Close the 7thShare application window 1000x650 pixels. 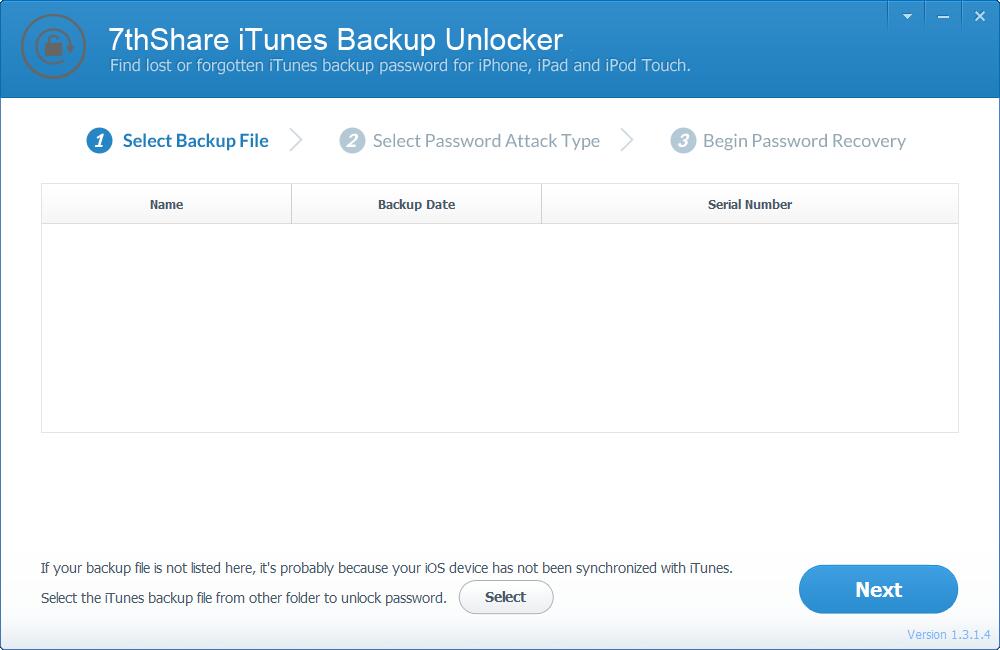point(980,17)
